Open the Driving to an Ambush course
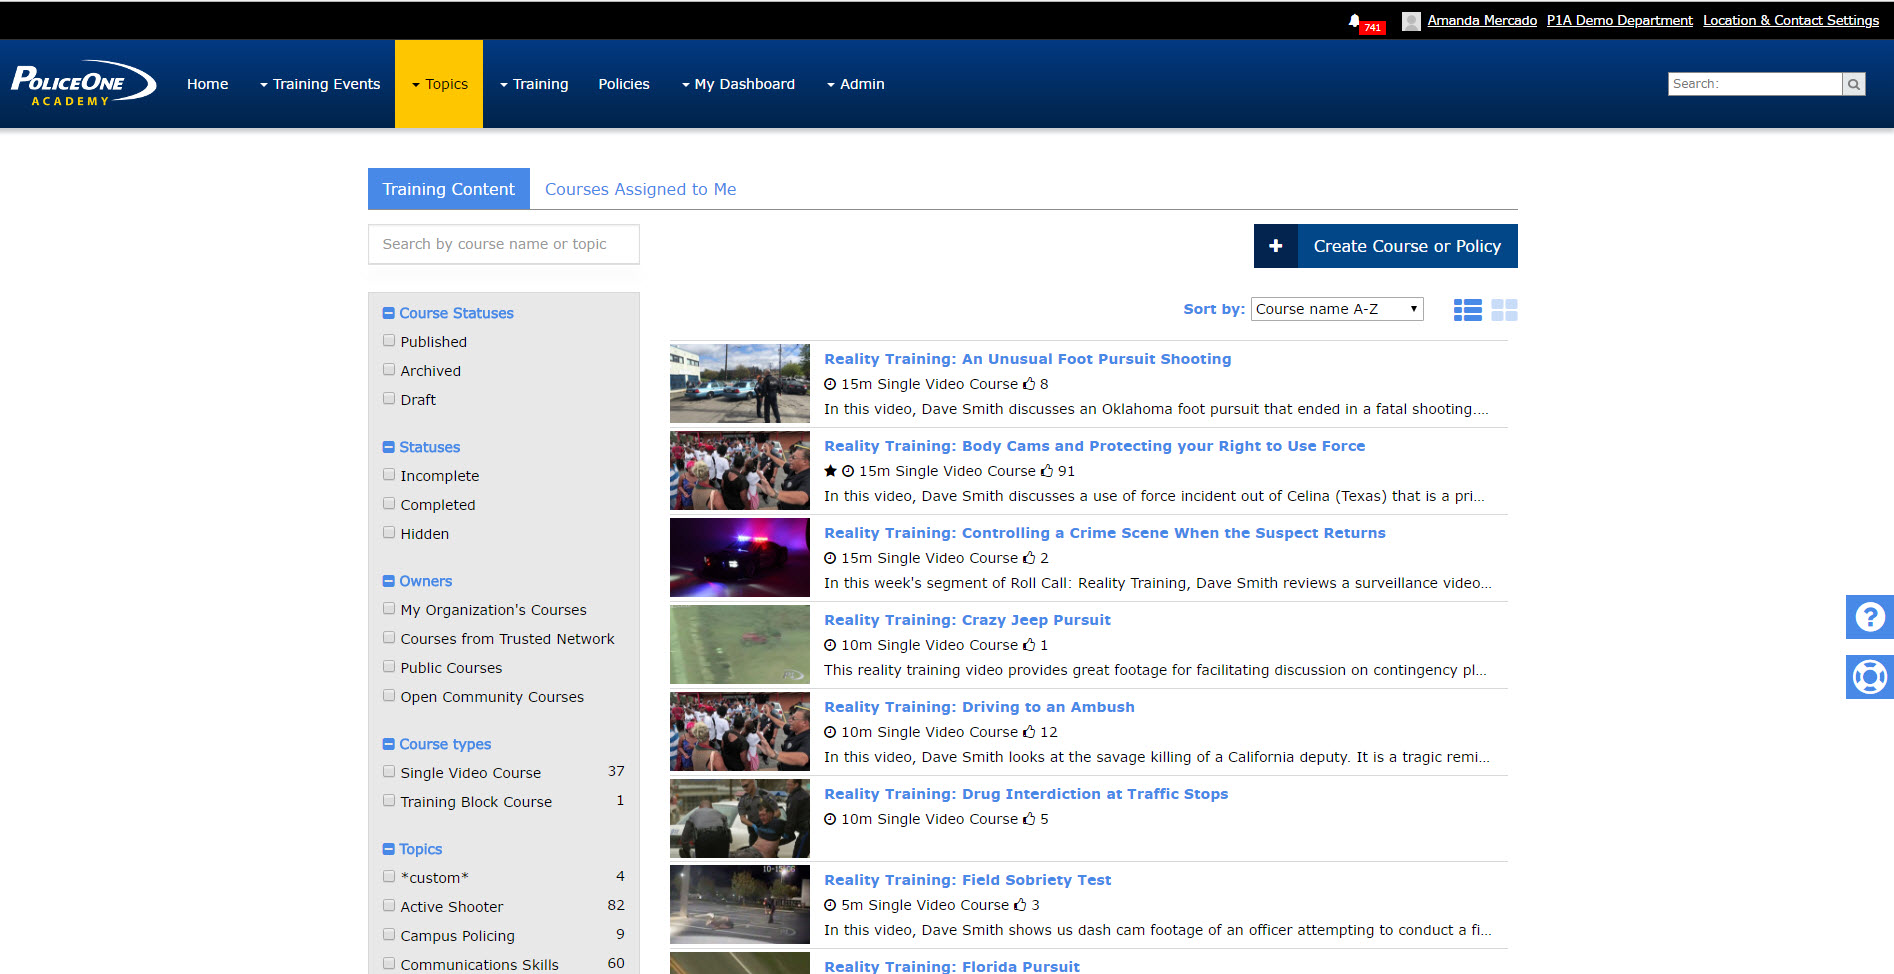 click(x=979, y=707)
